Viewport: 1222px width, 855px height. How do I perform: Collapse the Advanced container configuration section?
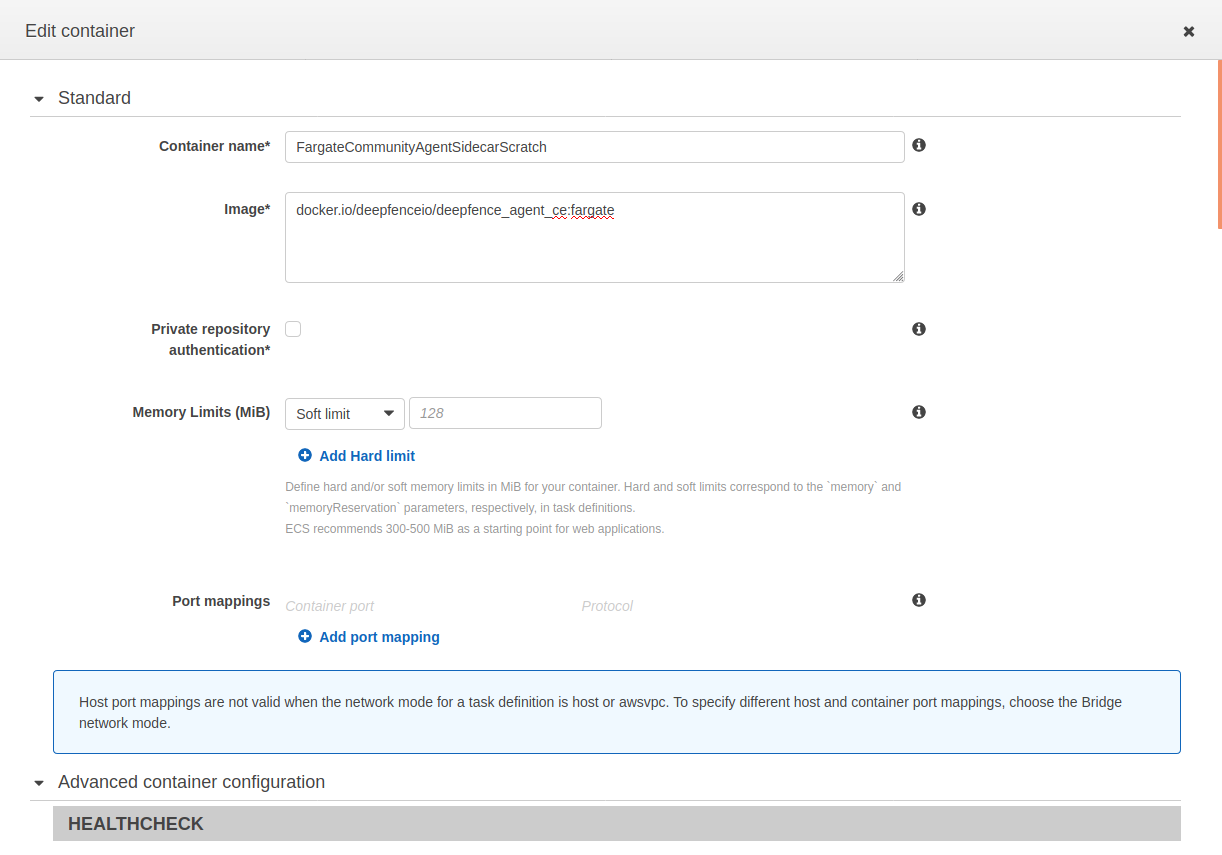[x=38, y=782]
